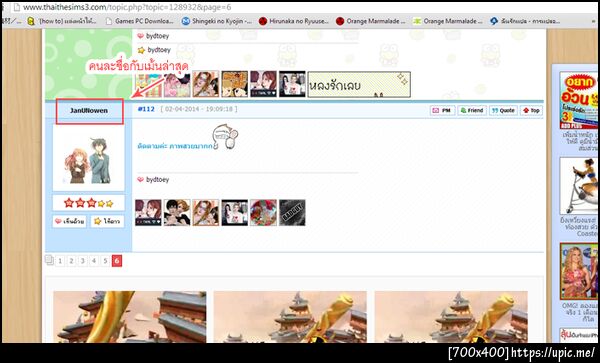Open the first game screenshot below pagination

(x=130, y=317)
